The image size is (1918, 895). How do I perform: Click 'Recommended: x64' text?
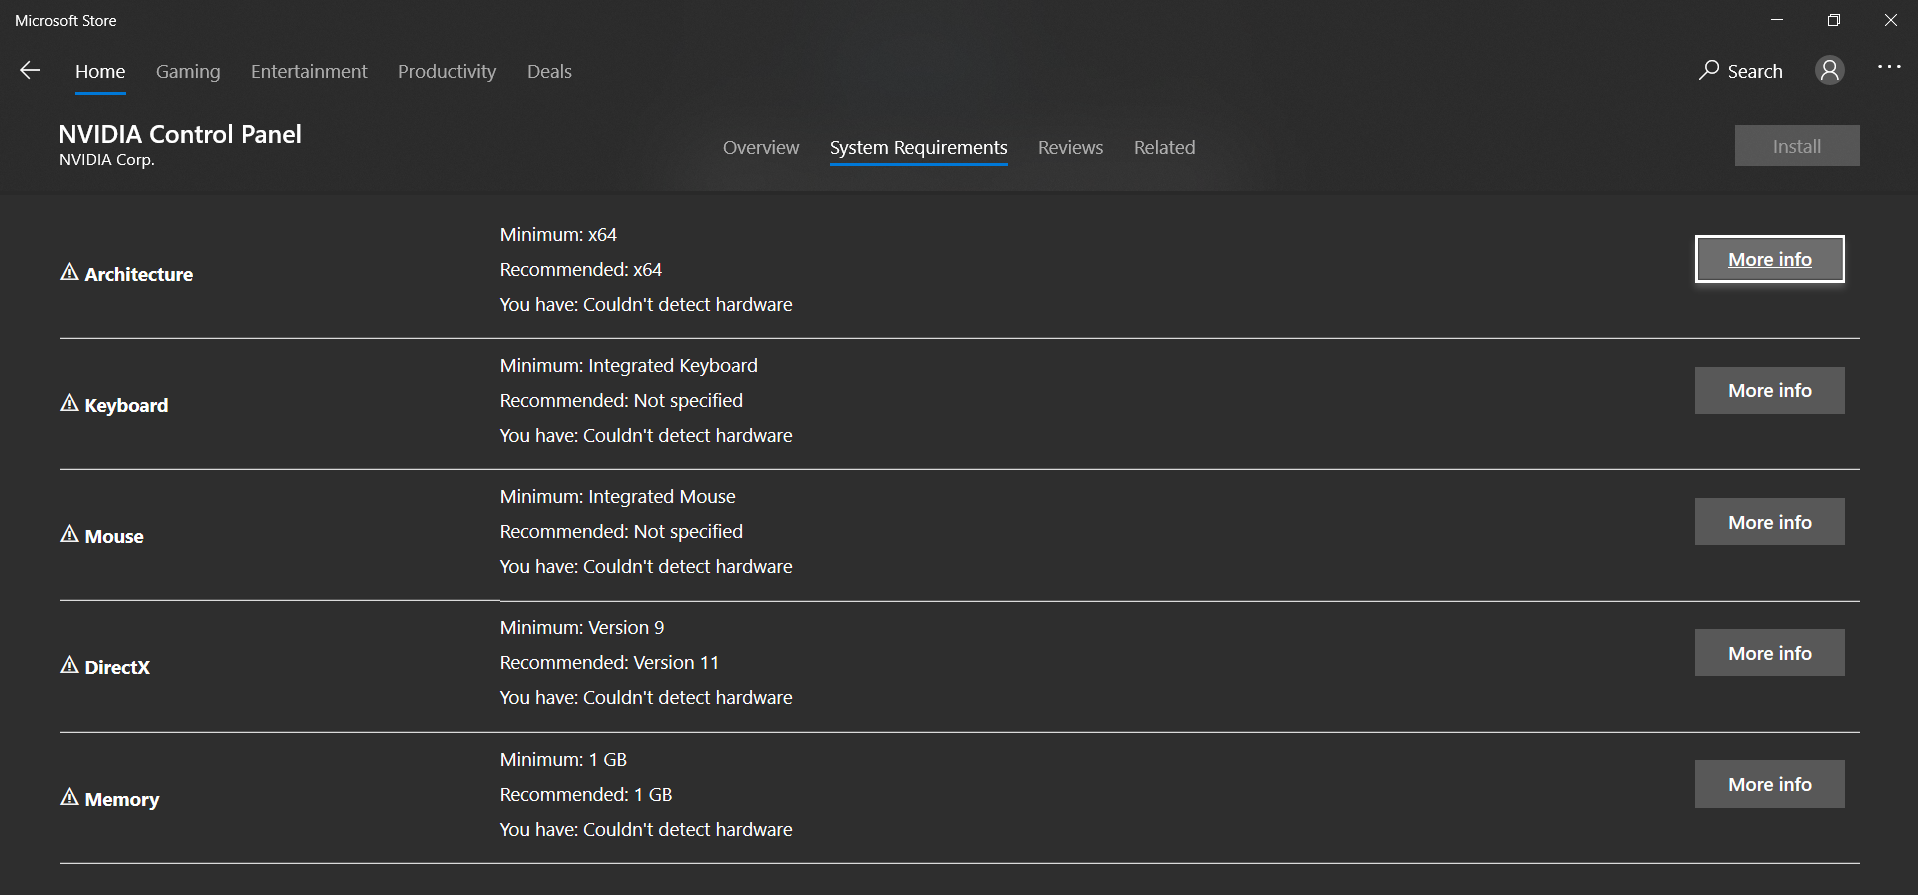click(x=580, y=269)
